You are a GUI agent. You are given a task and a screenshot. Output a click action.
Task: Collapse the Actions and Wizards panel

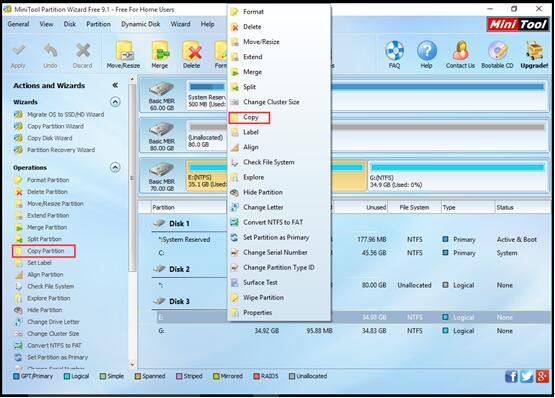coord(115,85)
